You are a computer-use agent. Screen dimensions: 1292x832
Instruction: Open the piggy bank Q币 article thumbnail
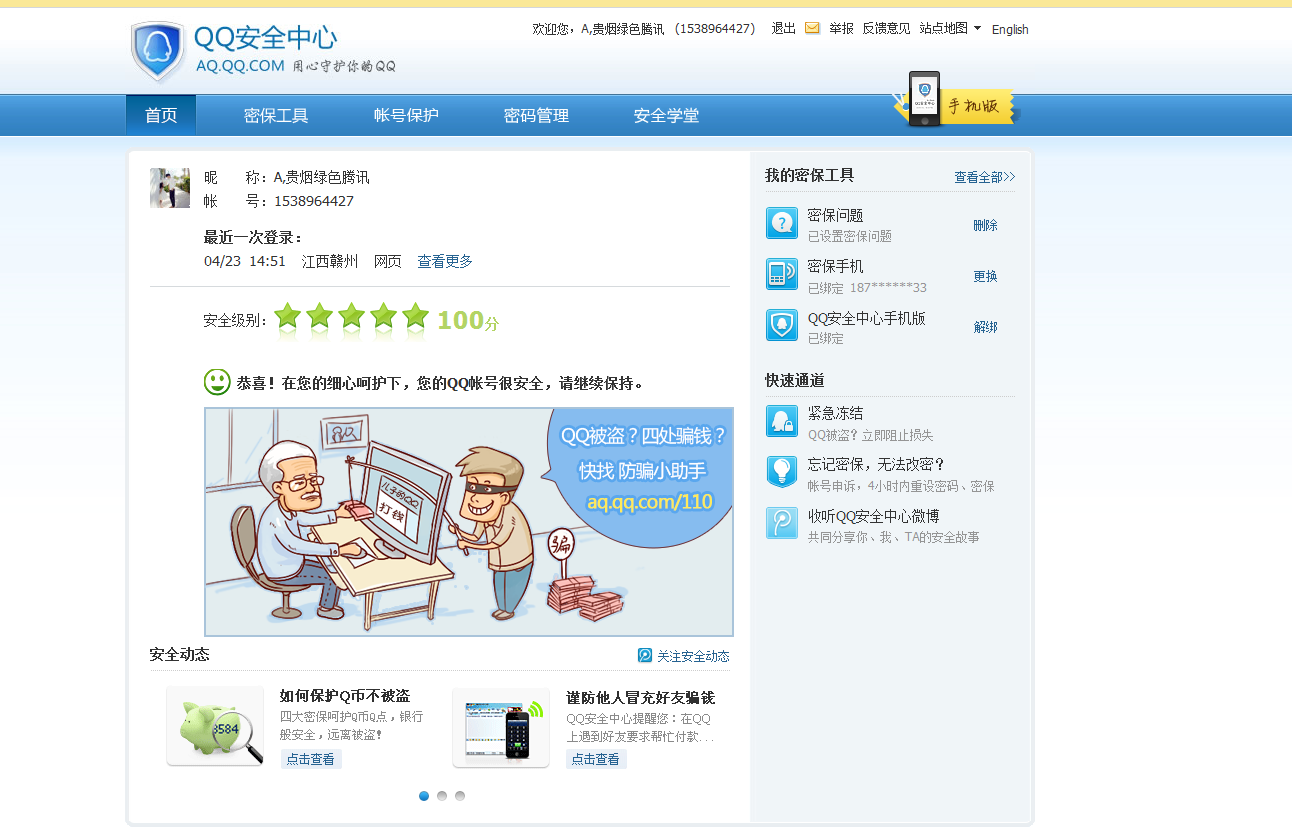tap(215, 727)
